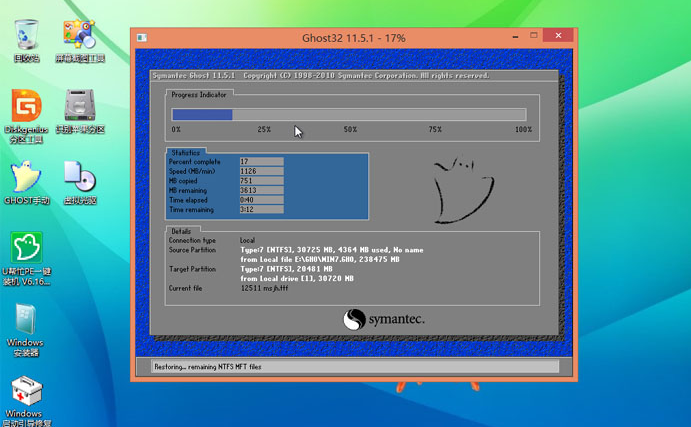Select the Speed value 1126
This screenshot has height=427, width=691.
261,171
